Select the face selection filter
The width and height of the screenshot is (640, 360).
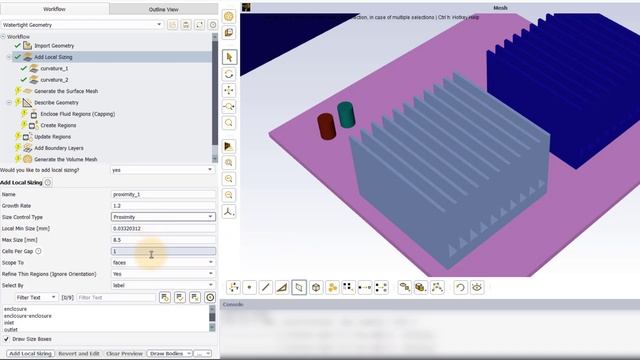tap(299, 287)
